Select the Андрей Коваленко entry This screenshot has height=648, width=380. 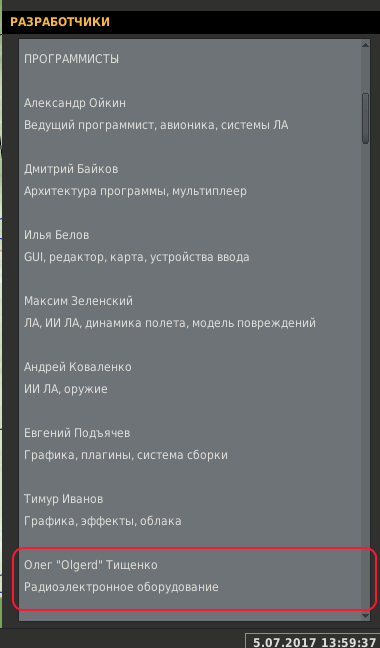coord(78,367)
